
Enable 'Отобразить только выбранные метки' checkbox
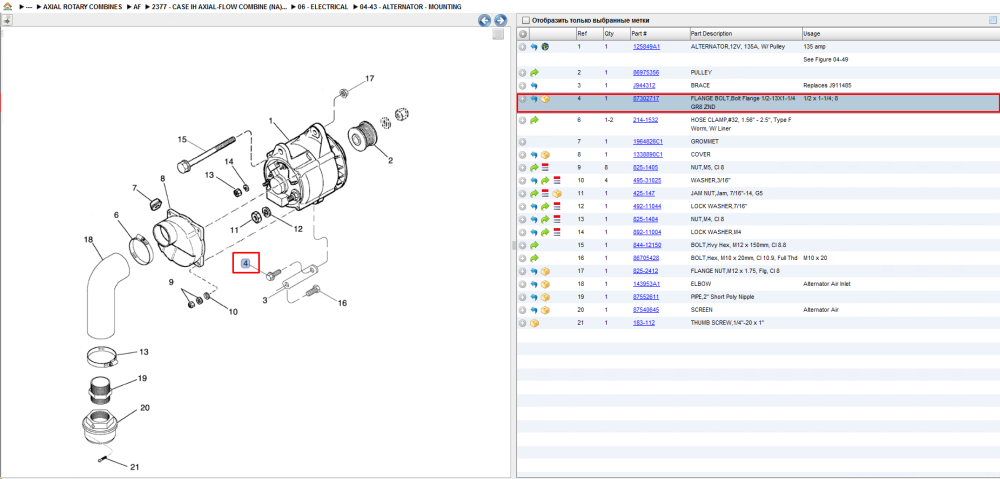pyautogui.click(x=526, y=20)
